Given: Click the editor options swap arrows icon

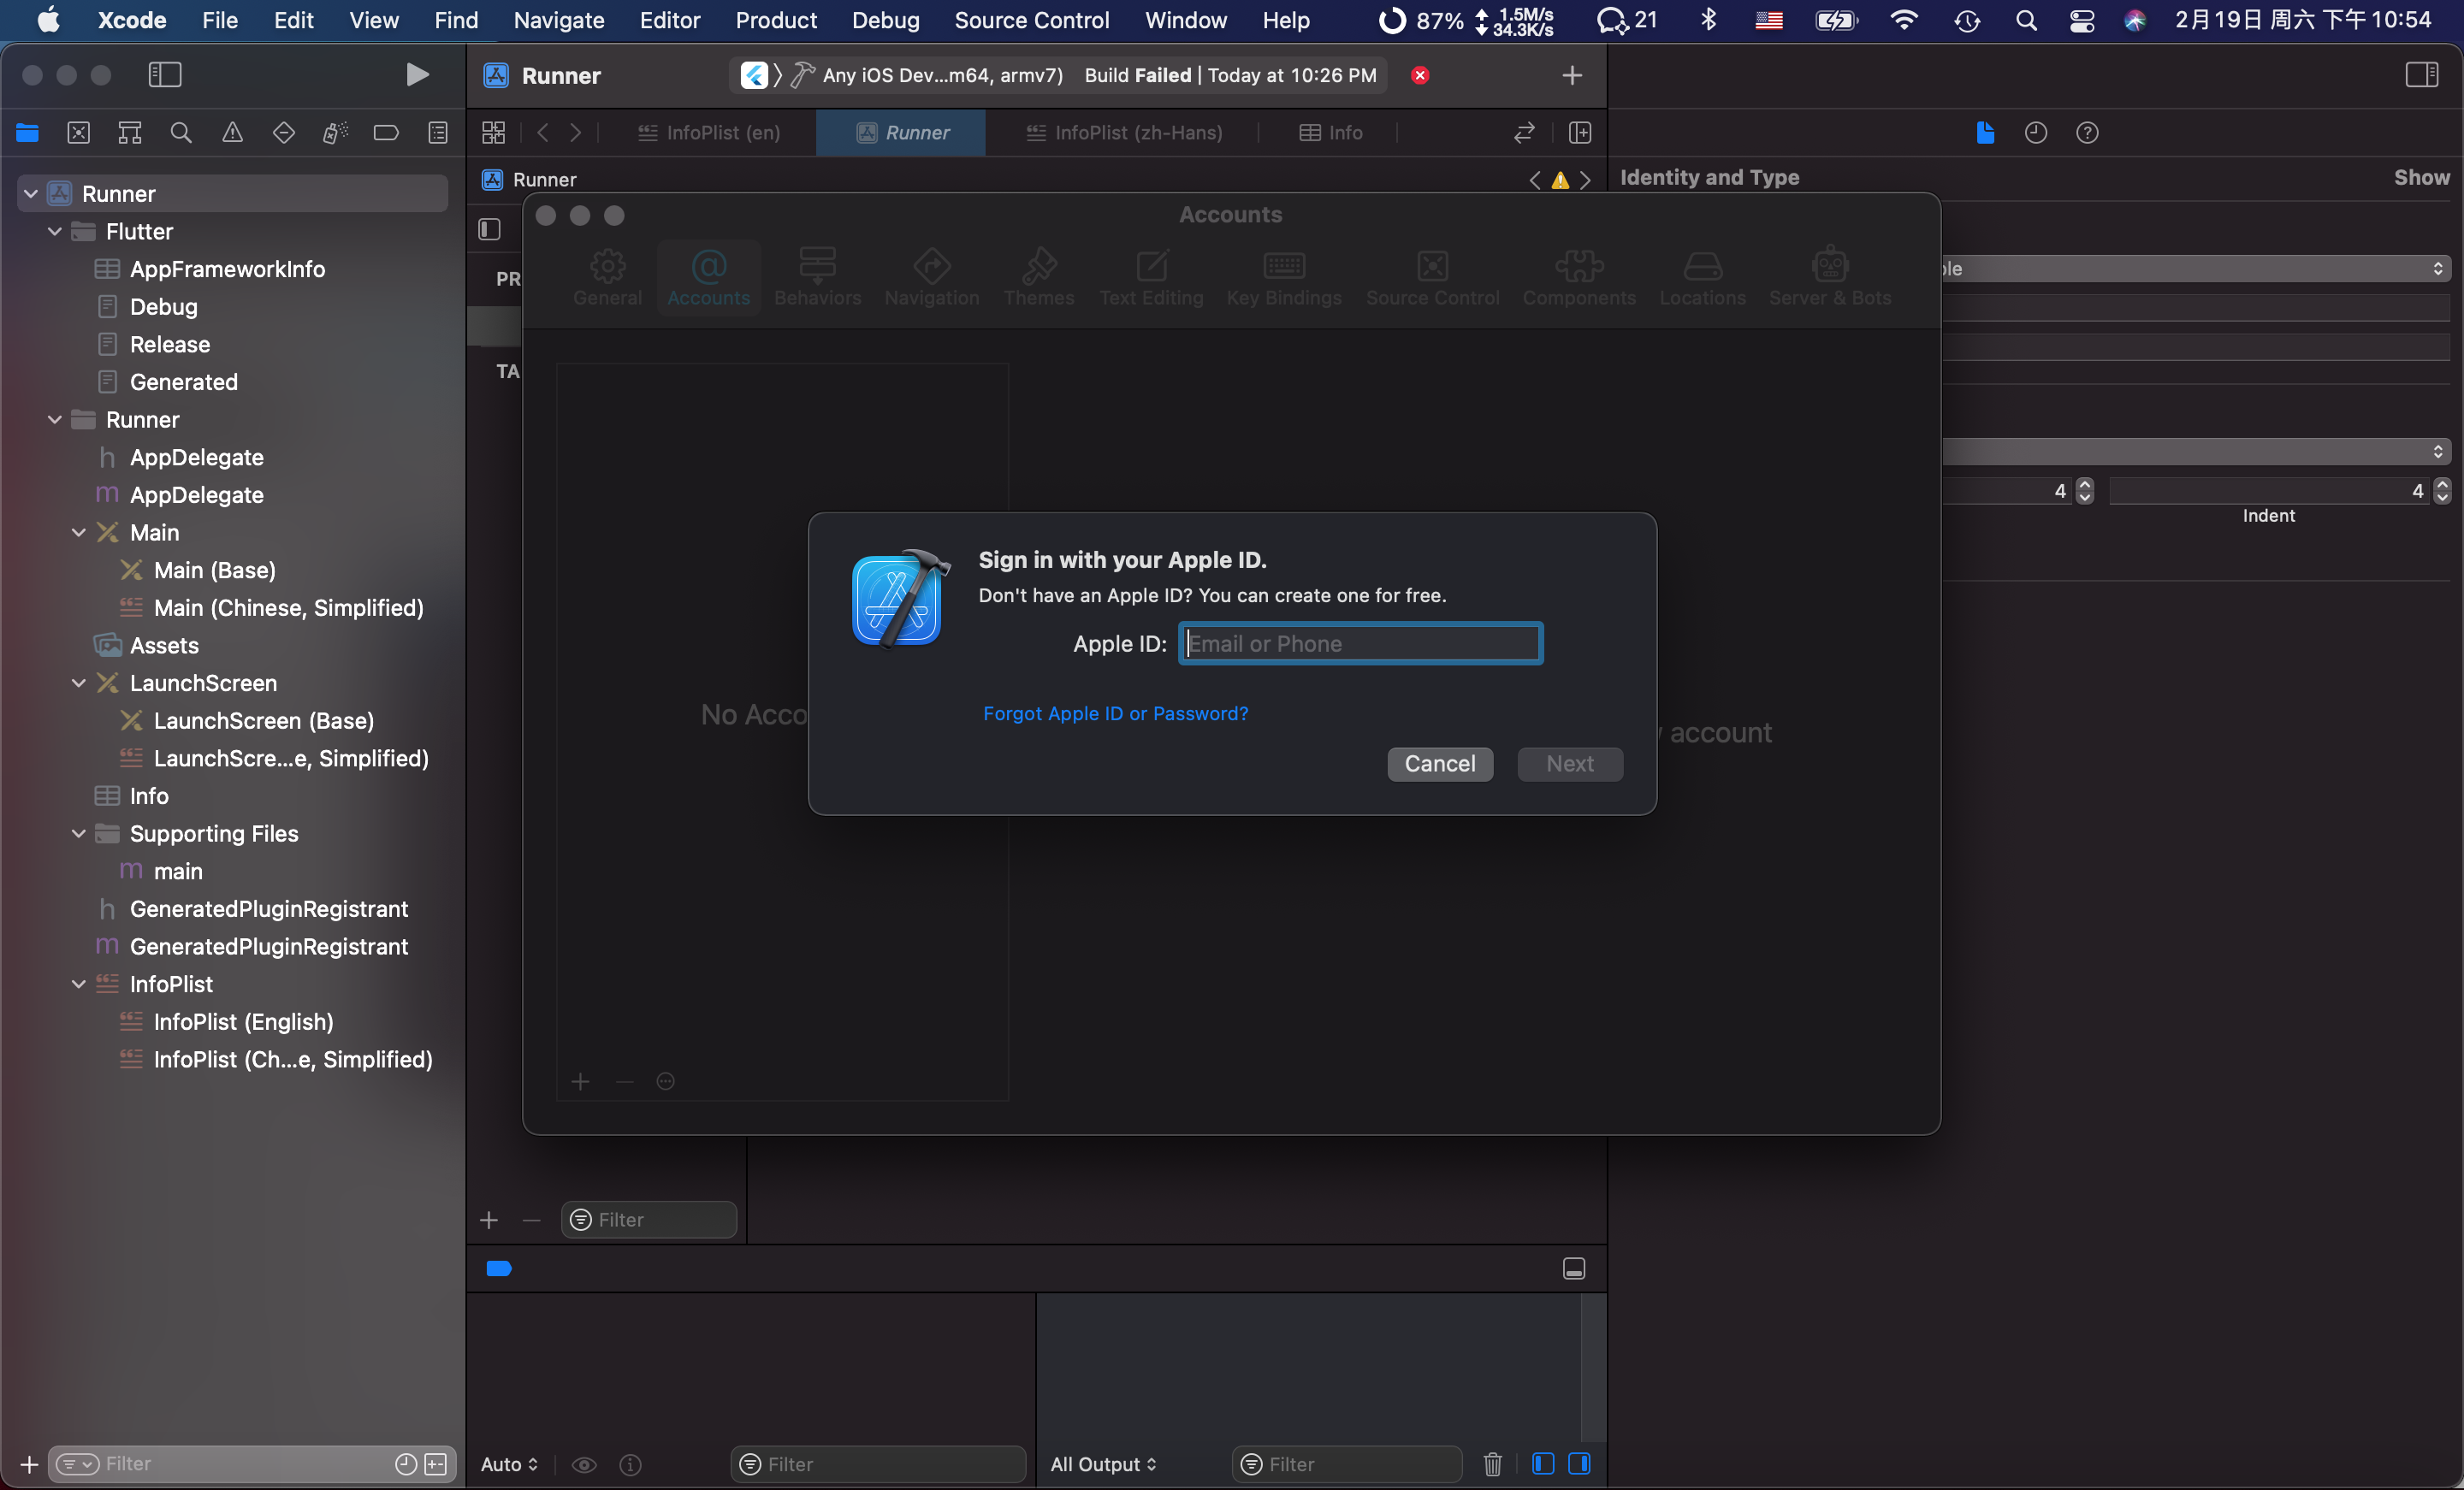Looking at the screenshot, I should 1524,133.
